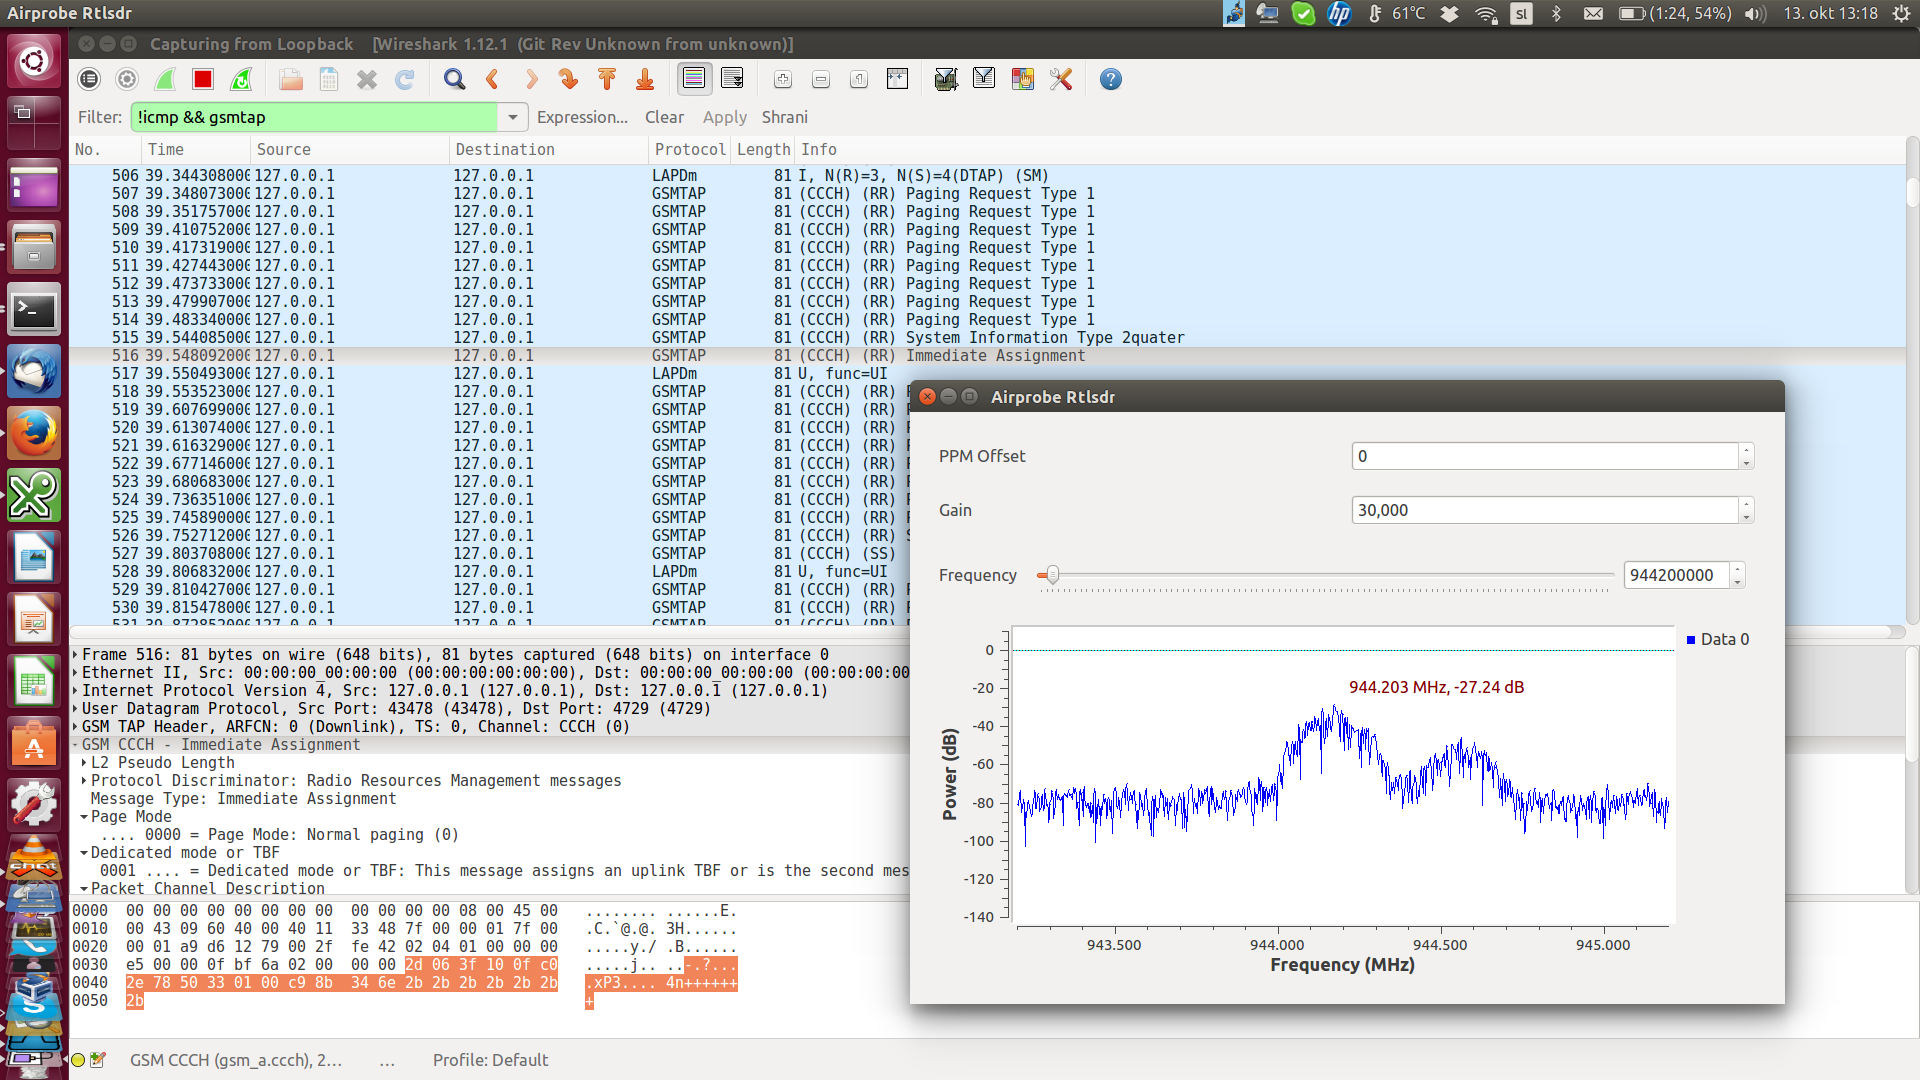Start capture with green shark fin
1920x1080 pixels.
pyautogui.click(x=165, y=79)
